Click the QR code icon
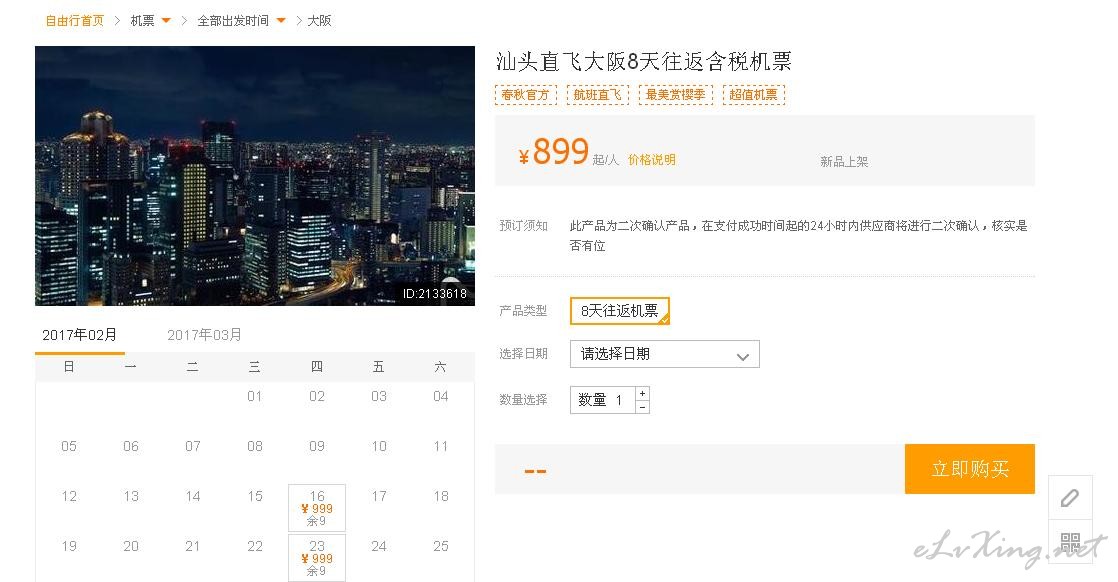 click(x=1070, y=544)
